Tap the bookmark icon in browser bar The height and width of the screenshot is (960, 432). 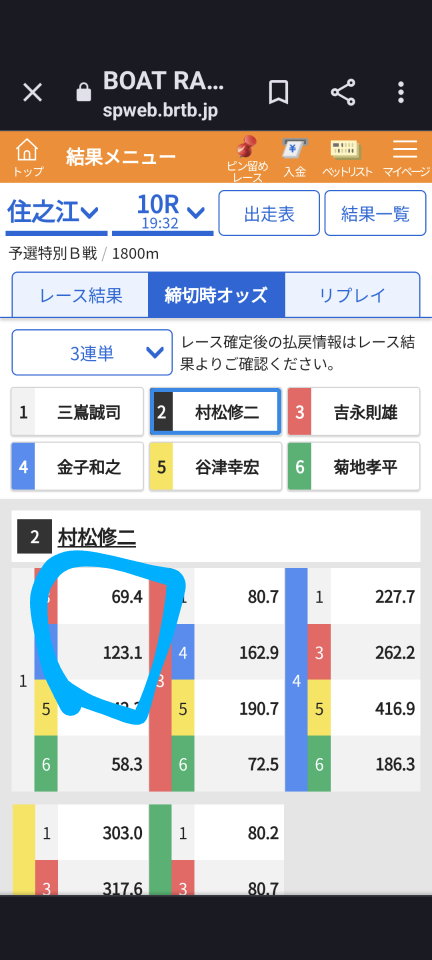[x=278, y=93]
